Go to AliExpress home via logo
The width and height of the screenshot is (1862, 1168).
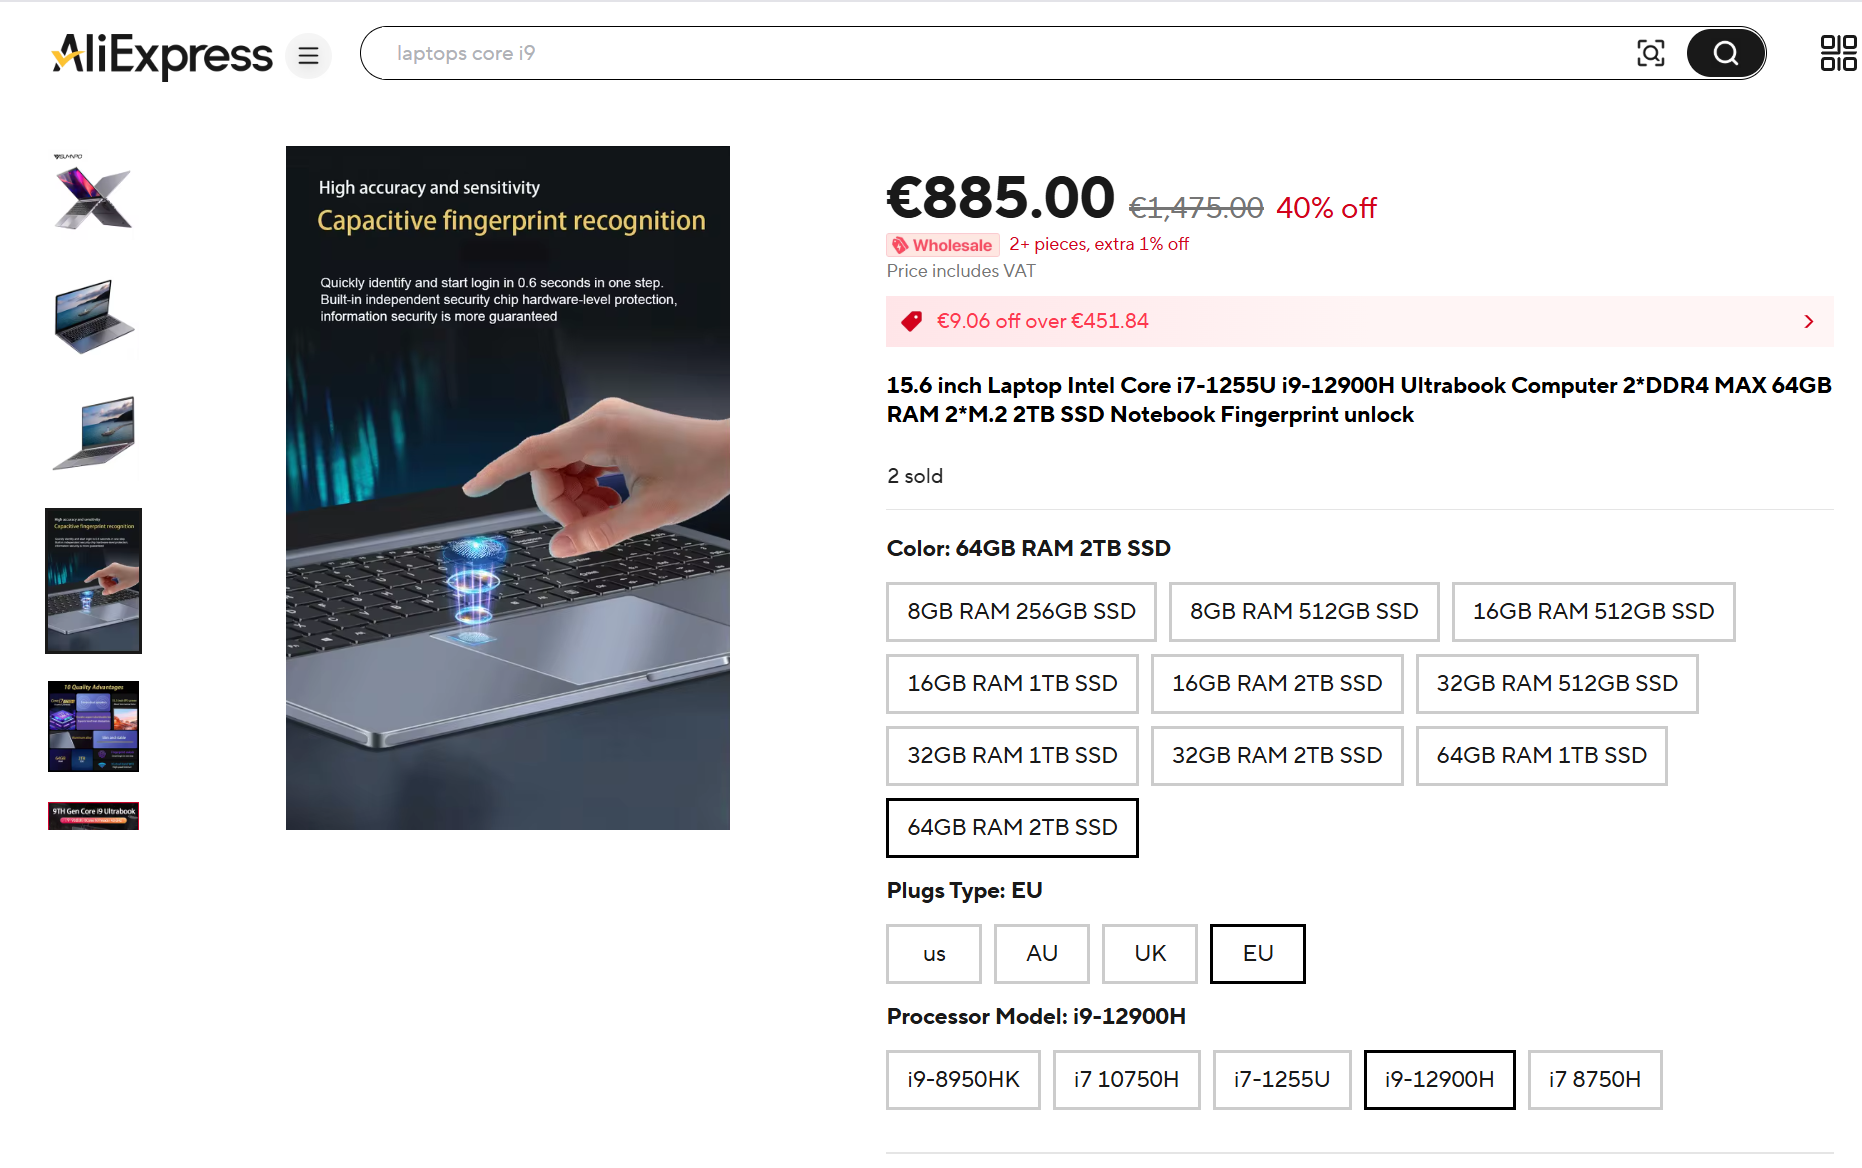(x=162, y=54)
